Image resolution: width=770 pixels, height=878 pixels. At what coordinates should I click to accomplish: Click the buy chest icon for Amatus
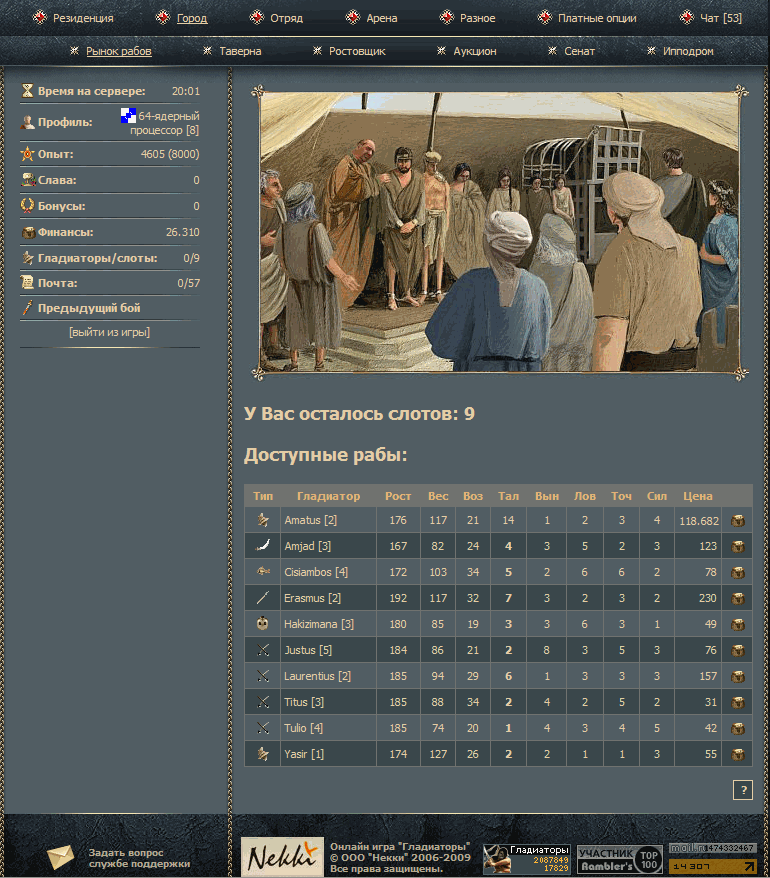point(738,521)
